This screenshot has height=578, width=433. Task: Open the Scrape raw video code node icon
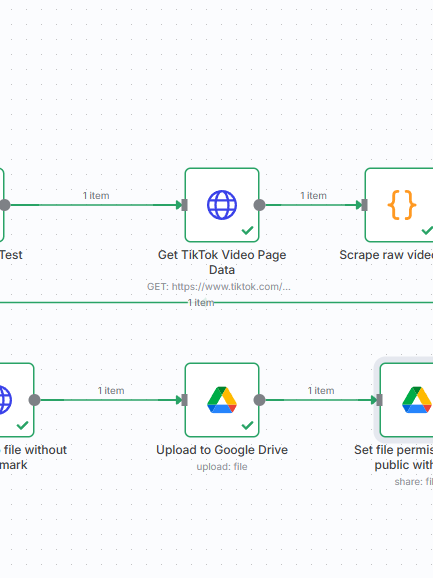coord(402,205)
